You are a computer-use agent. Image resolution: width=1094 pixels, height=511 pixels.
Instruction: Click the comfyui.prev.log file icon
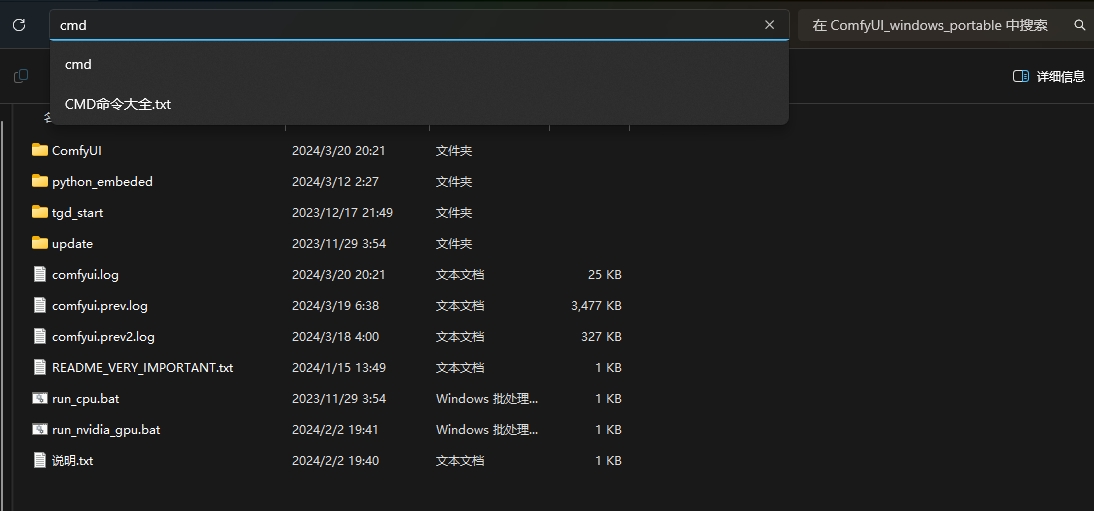tap(40, 306)
